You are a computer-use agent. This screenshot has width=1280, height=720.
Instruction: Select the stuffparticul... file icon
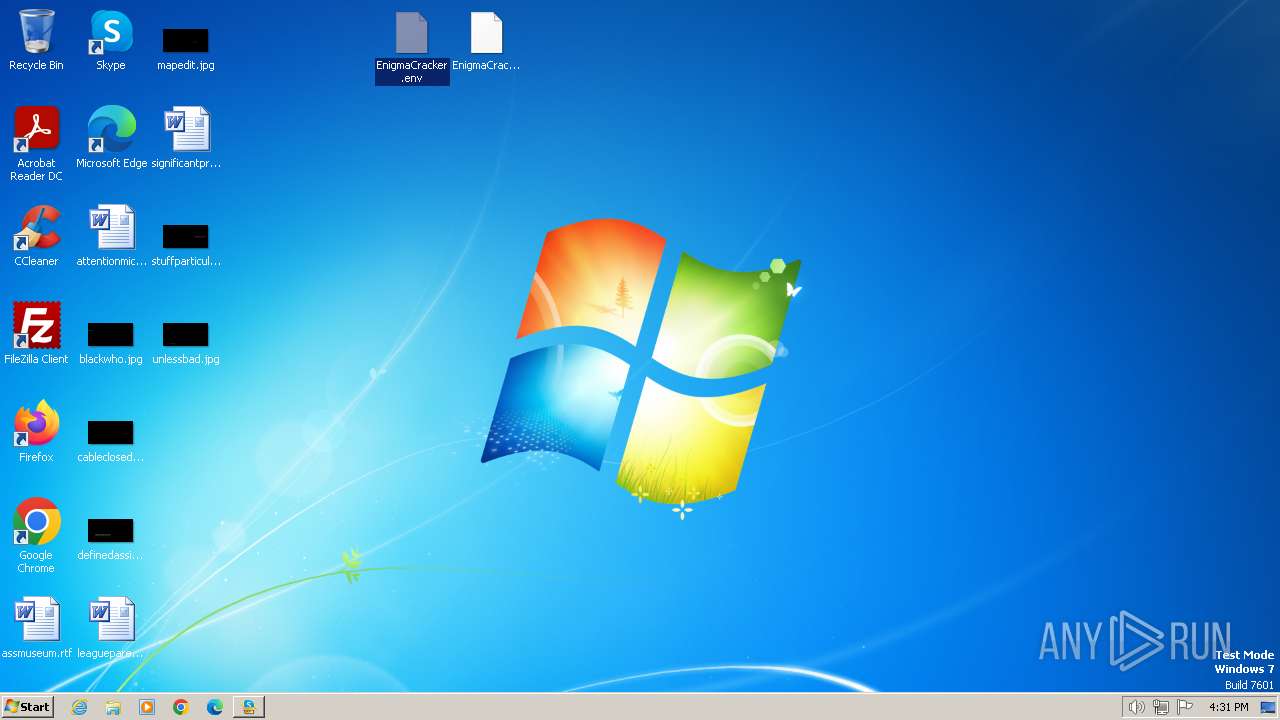tap(186, 243)
